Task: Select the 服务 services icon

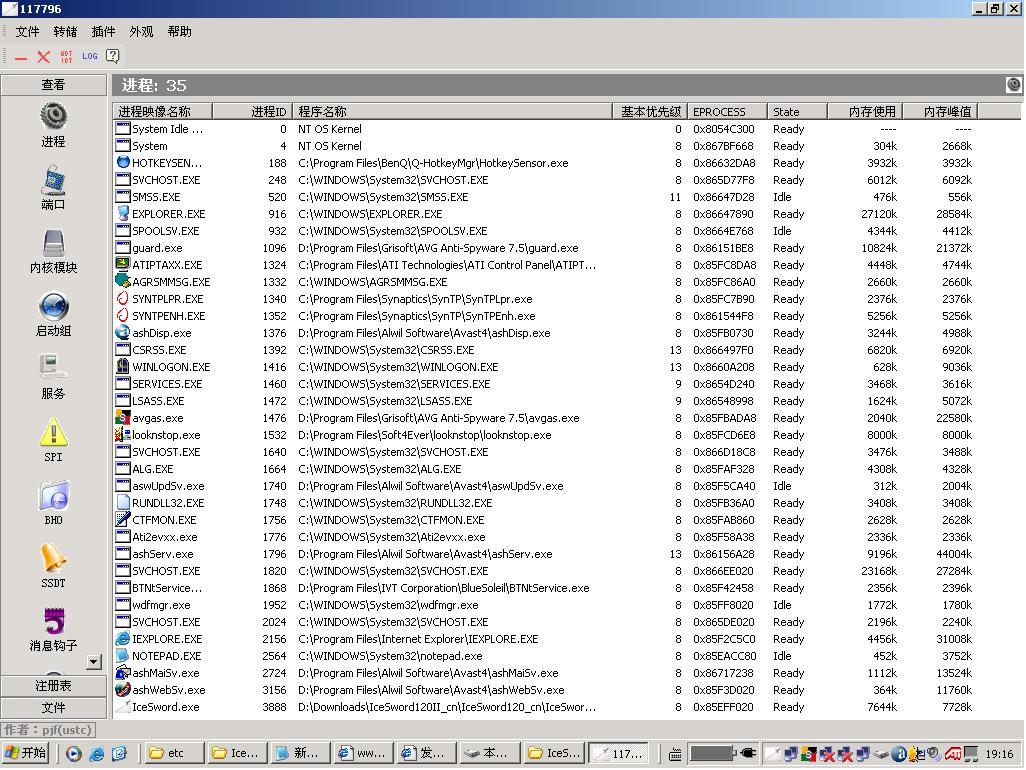Action: coord(53,369)
